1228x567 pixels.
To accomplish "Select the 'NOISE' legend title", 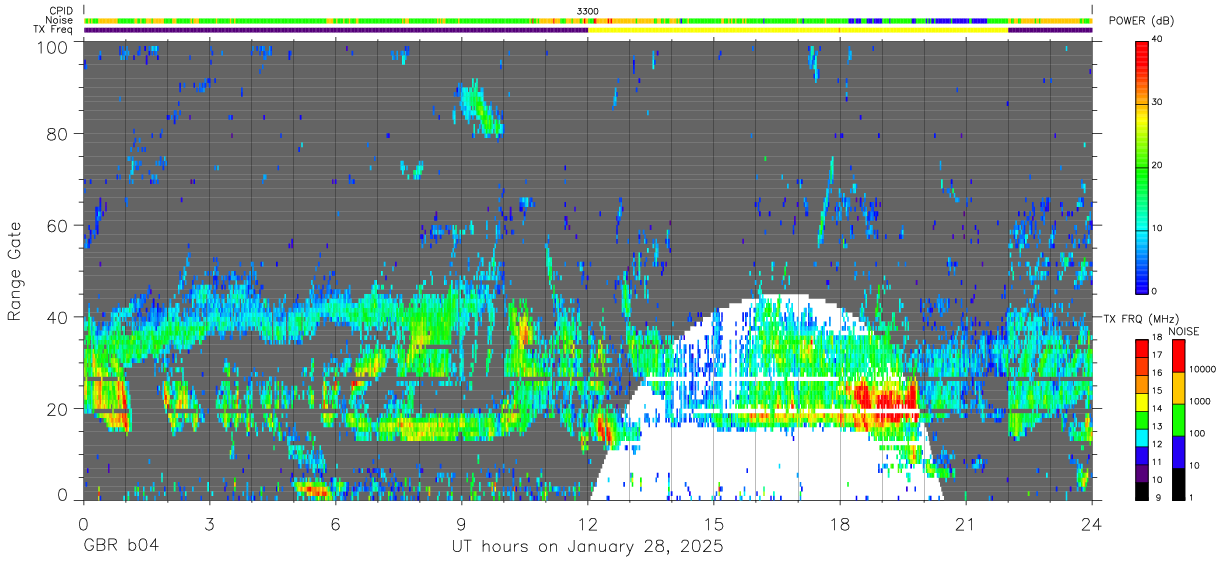I will [x=1183, y=331].
